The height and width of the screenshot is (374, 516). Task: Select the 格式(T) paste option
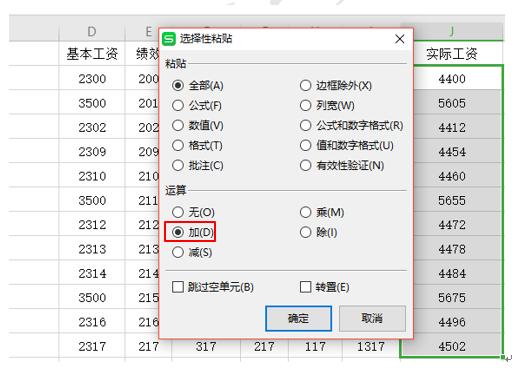[197, 146]
